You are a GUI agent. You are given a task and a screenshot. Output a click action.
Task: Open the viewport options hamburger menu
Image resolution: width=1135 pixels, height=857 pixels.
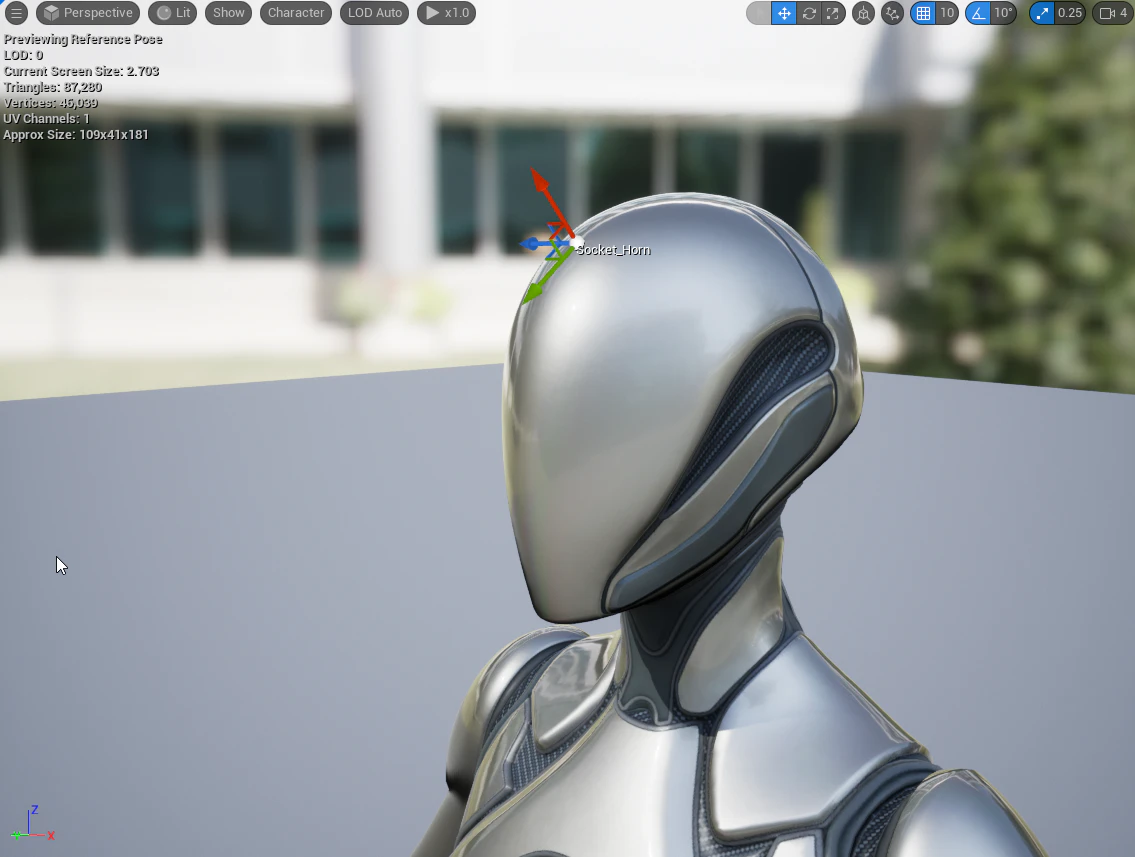16,12
